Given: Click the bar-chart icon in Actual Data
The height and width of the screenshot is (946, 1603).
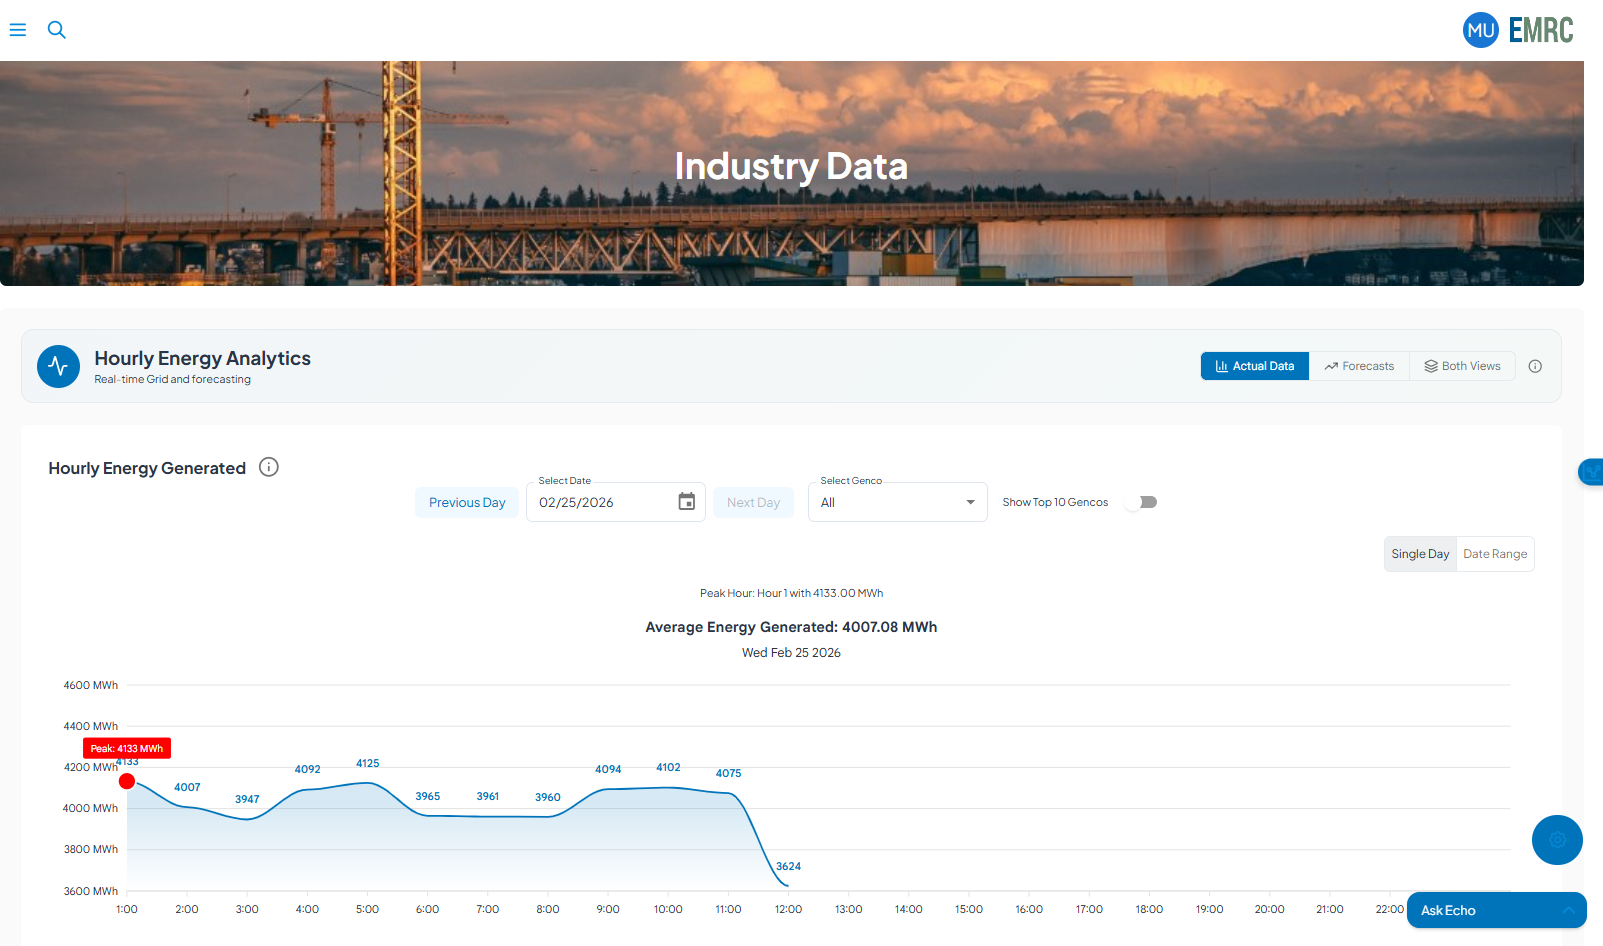Looking at the screenshot, I should click(1223, 366).
